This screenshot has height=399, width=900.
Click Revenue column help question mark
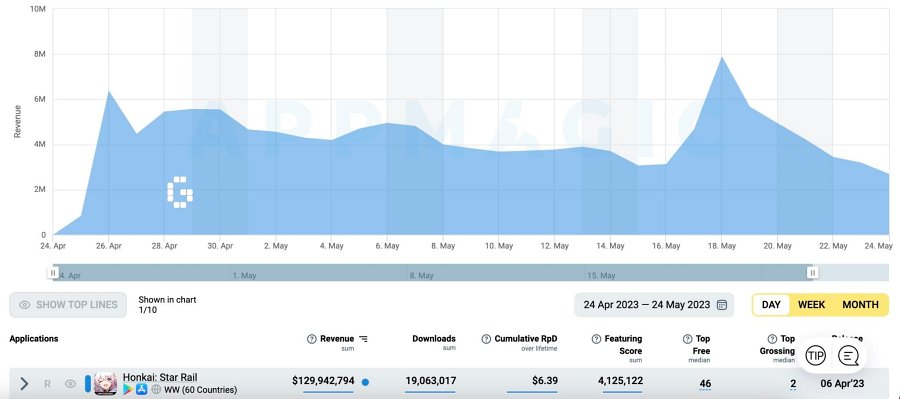312,339
